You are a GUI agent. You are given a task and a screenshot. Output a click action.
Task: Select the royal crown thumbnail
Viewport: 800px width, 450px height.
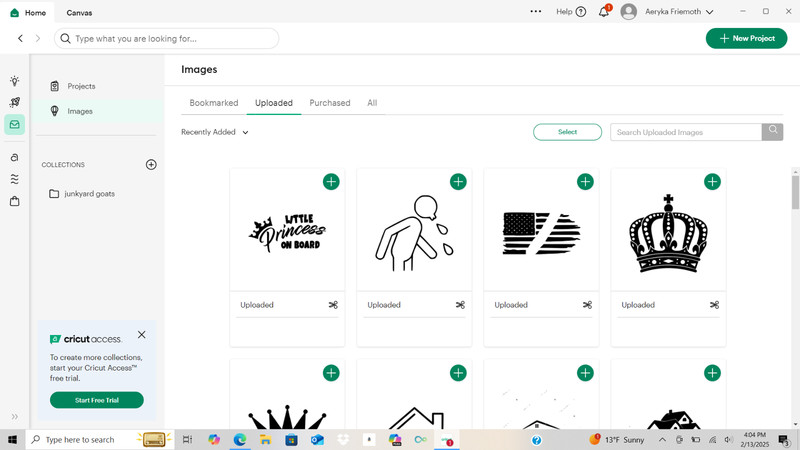coord(668,234)
